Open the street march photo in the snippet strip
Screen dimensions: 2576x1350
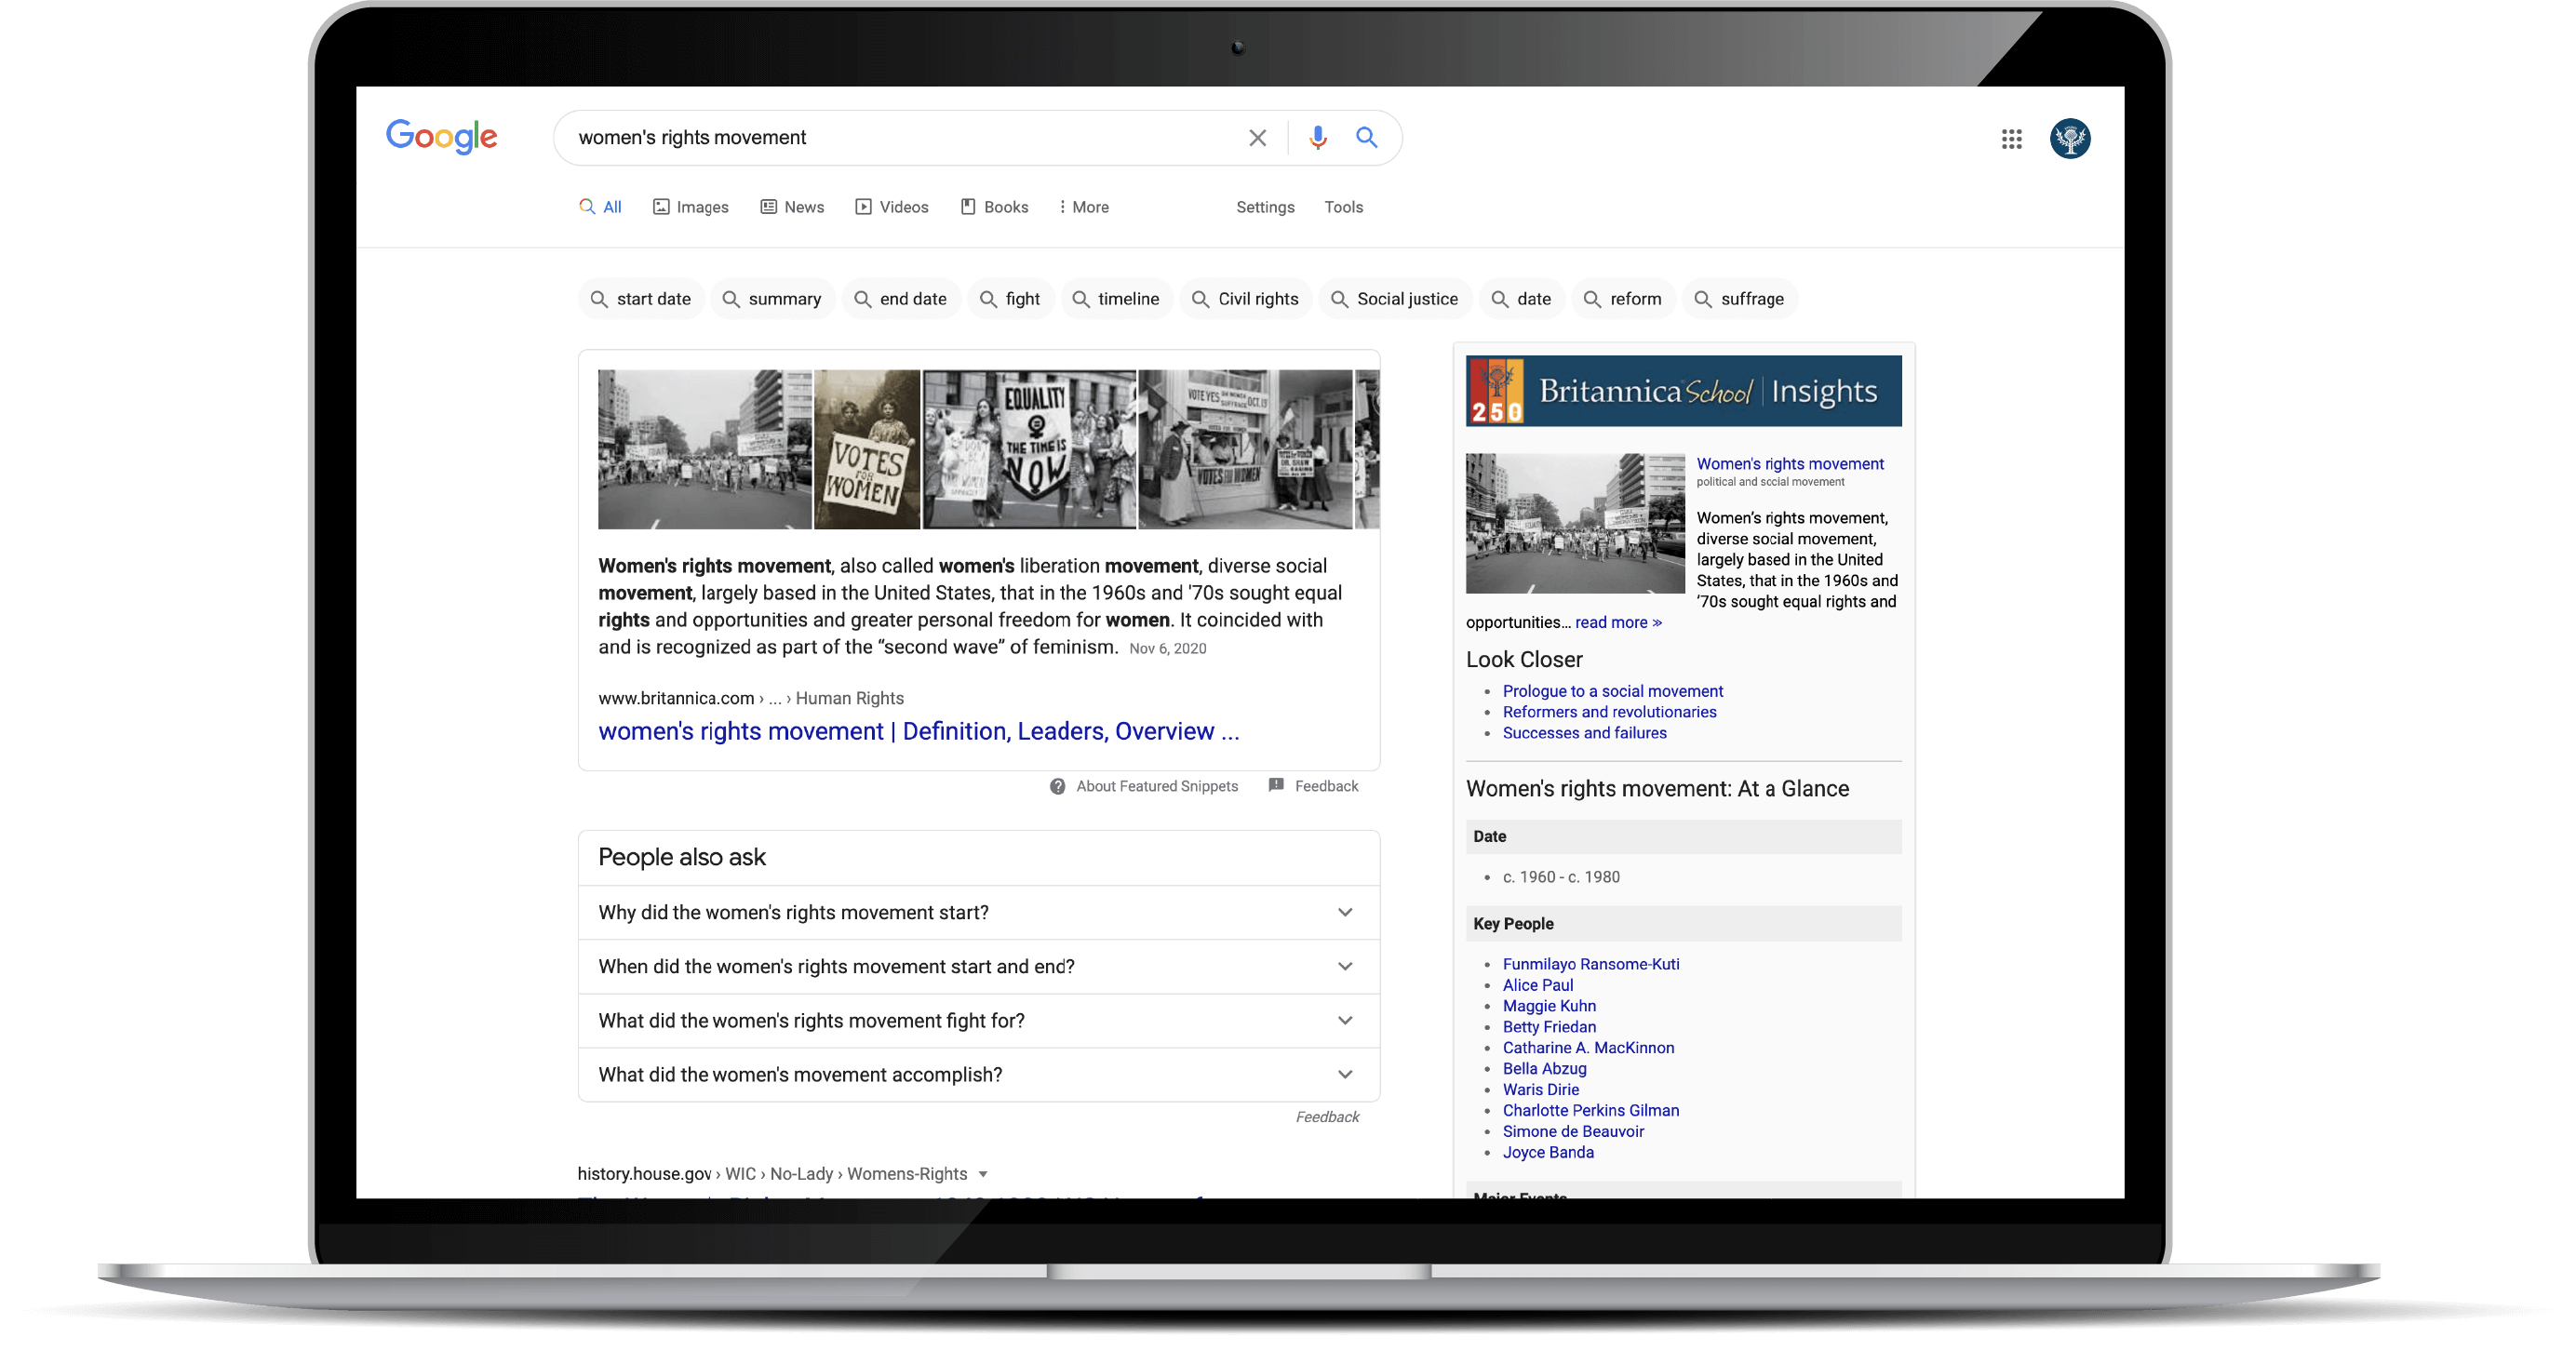(x=705, y=449)
